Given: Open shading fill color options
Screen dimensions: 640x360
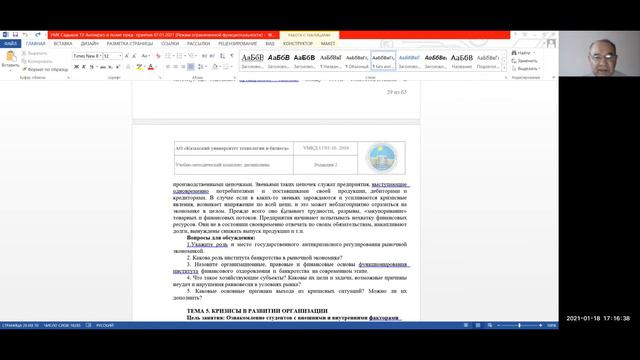Looking at the screenshot, I should pyautogui.click(x=216, y=67).
